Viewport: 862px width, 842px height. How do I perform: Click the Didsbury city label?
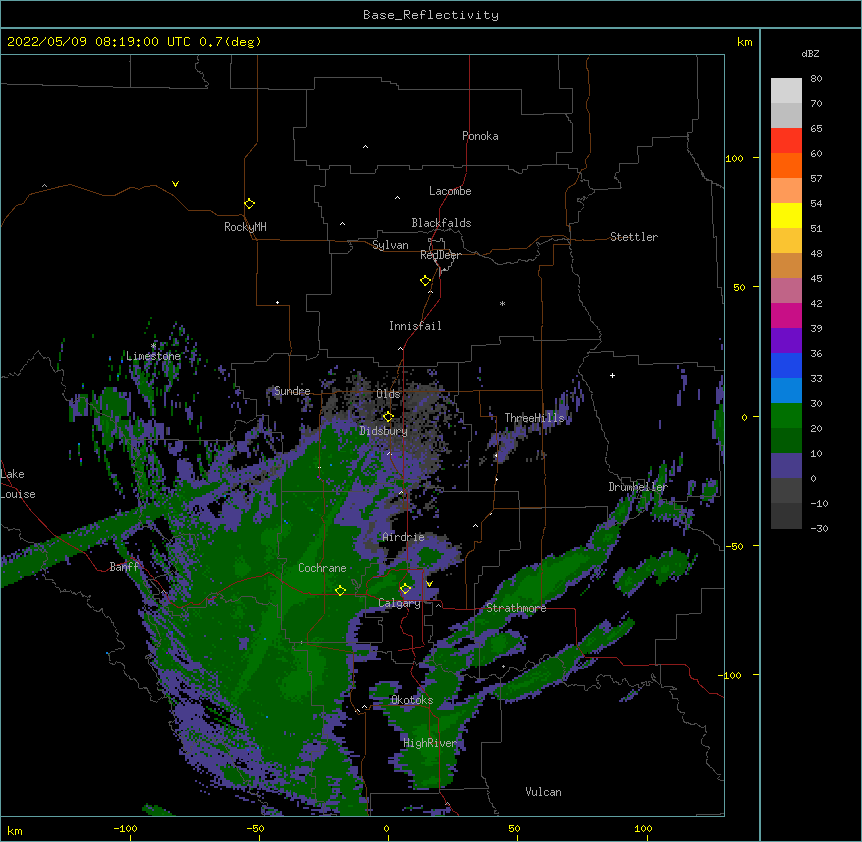383,431
